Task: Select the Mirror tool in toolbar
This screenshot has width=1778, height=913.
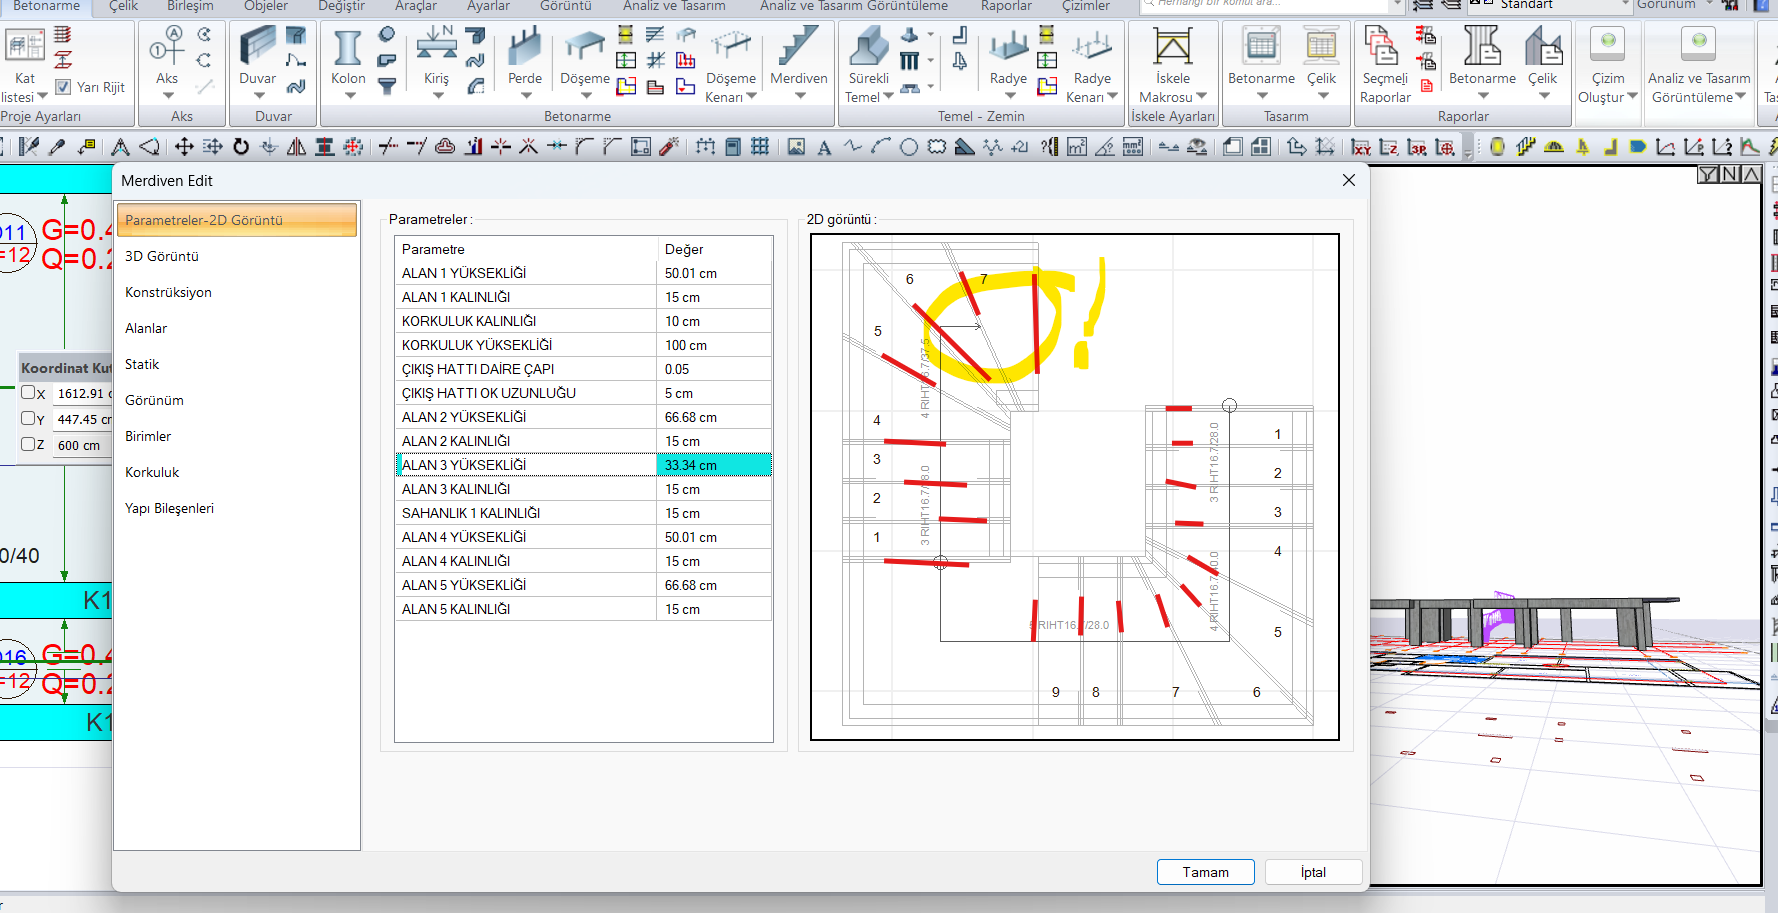Action: click(x=297, y=147)
